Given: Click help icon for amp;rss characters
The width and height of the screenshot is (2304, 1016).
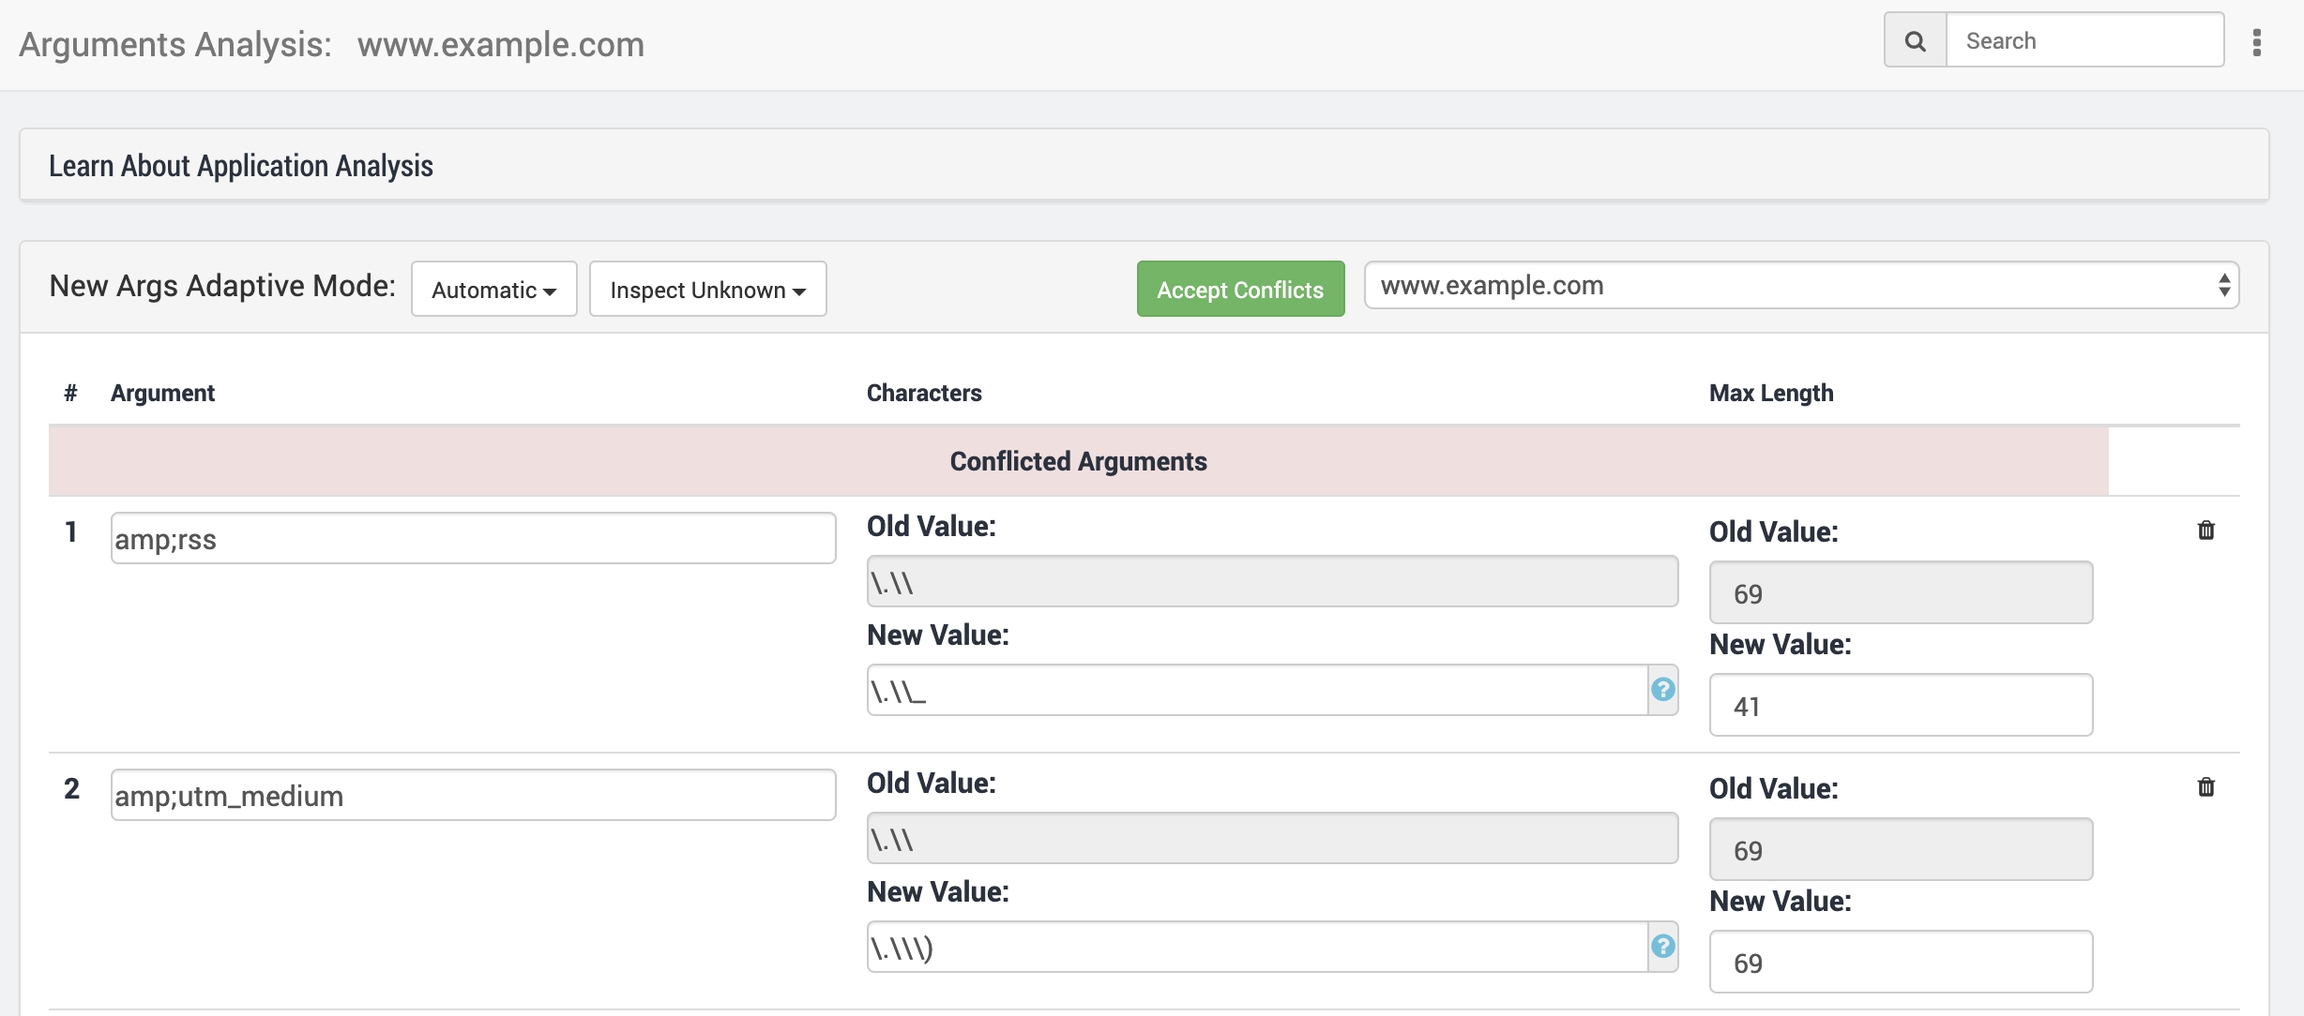Looking at the screenshot, I should (1662, 690).
